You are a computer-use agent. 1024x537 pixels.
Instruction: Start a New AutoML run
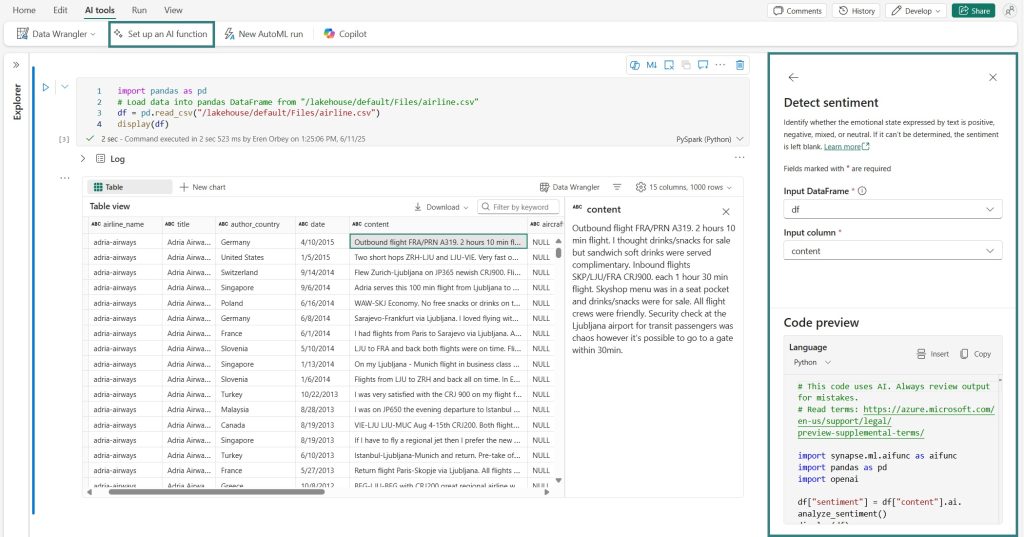point(264,34)
